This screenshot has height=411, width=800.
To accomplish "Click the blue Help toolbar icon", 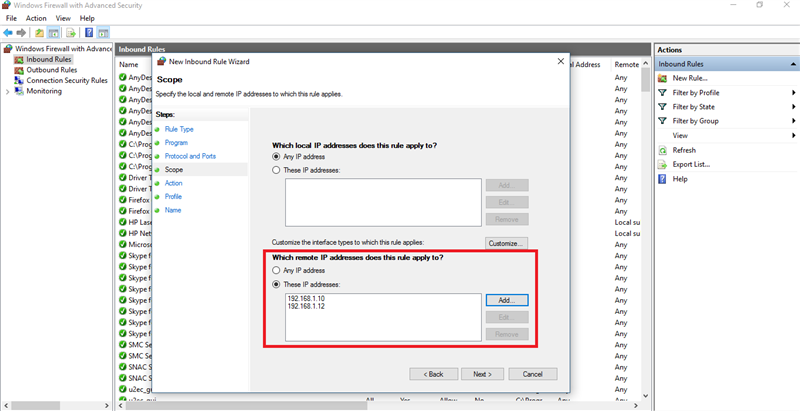I will point(88,32).
